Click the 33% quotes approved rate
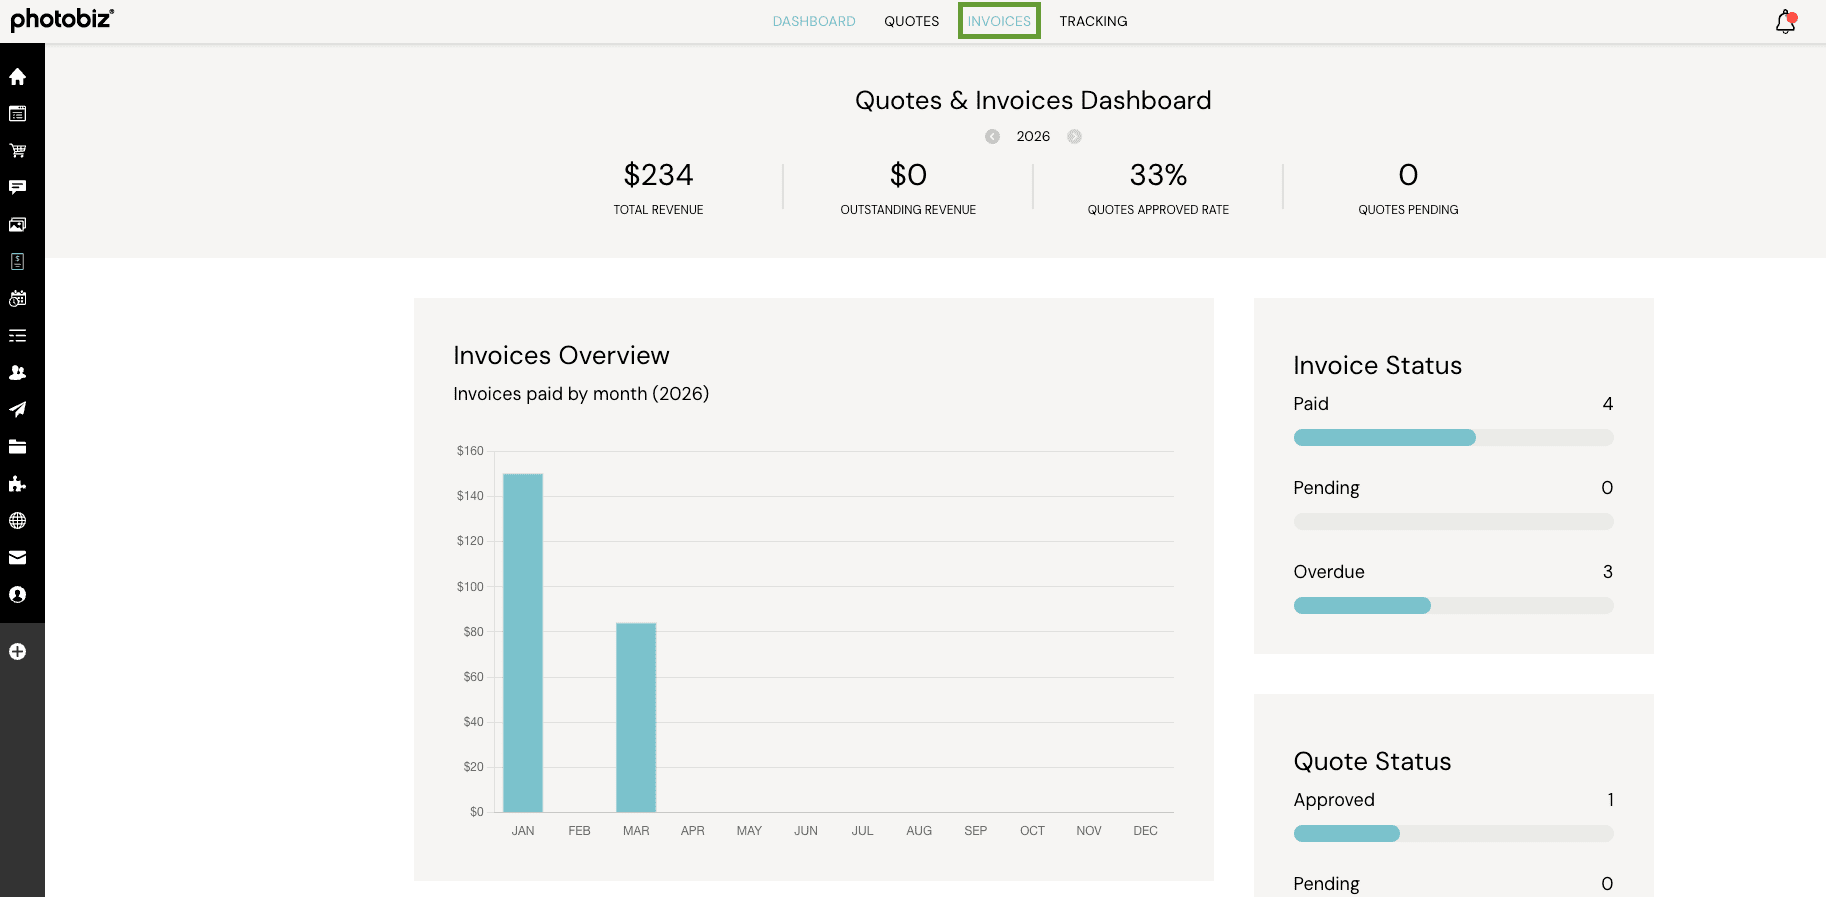The height and width of the screenshot is (897, 1826). point(1158,175)
